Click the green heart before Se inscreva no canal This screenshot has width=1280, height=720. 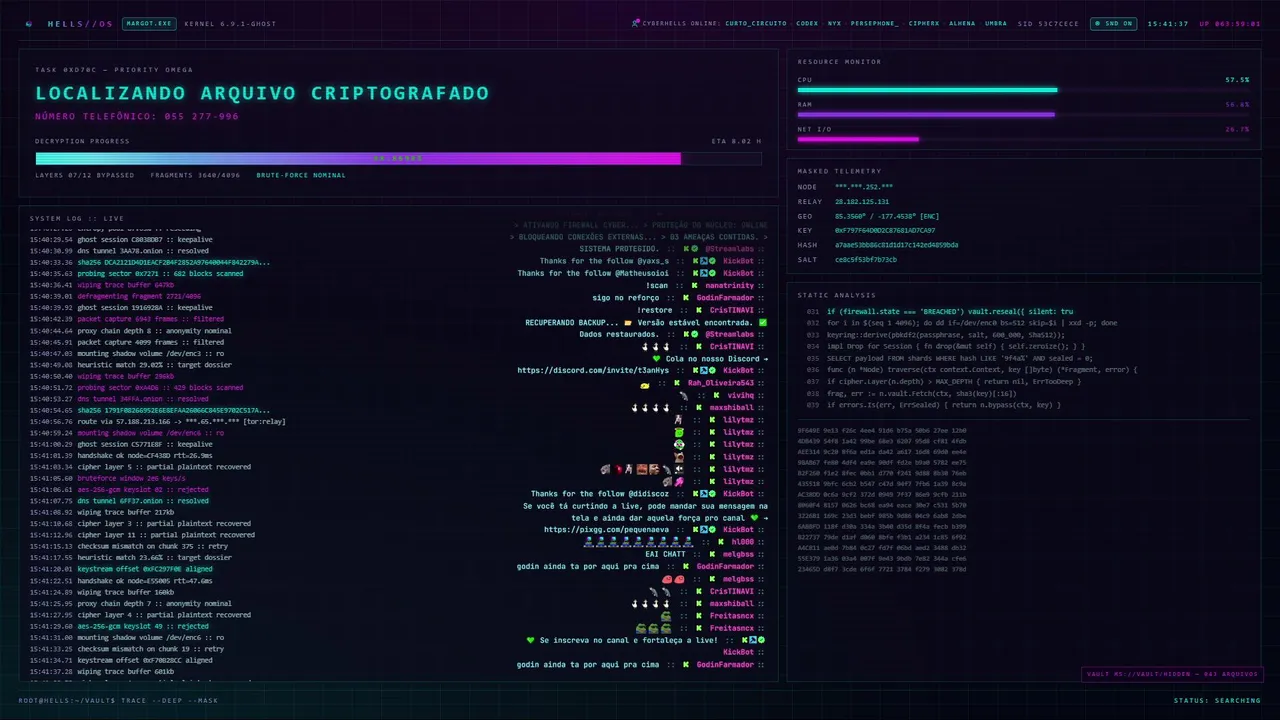point(531,640)
